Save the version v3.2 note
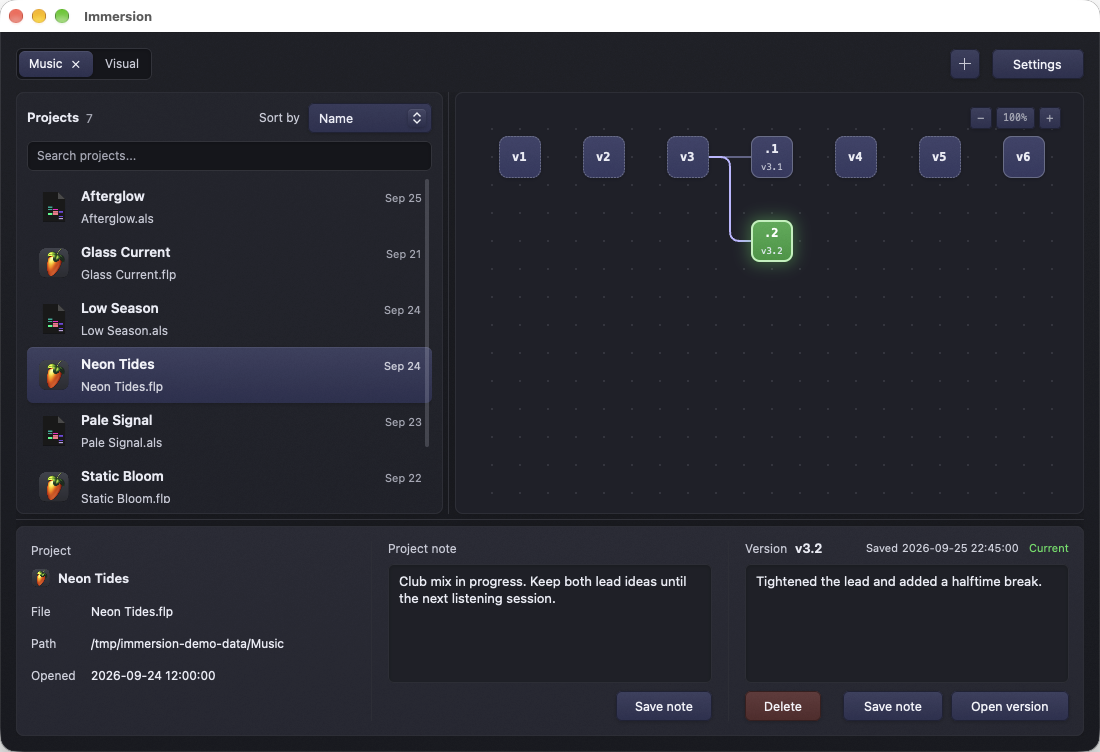The image size is (1100, 752). pyautogui.click(x=892, y=706)
